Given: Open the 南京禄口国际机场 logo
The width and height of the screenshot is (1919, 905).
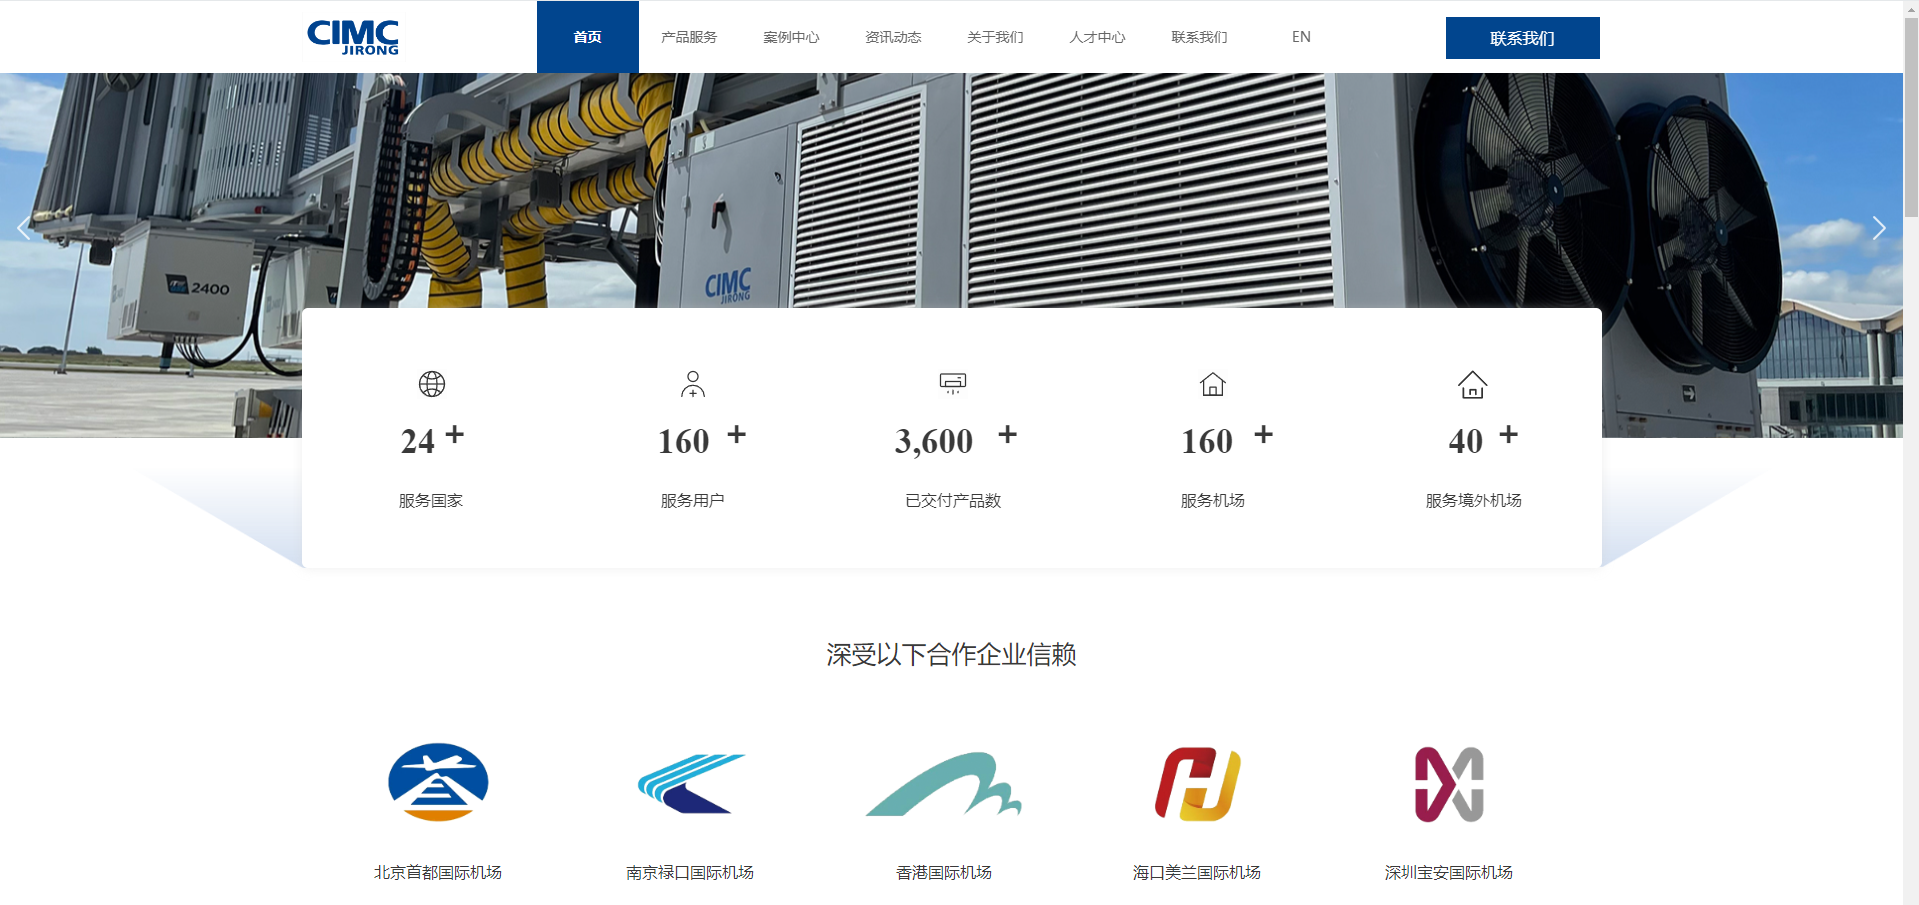Looking at the screenshot, I should [x=691, y=784].
